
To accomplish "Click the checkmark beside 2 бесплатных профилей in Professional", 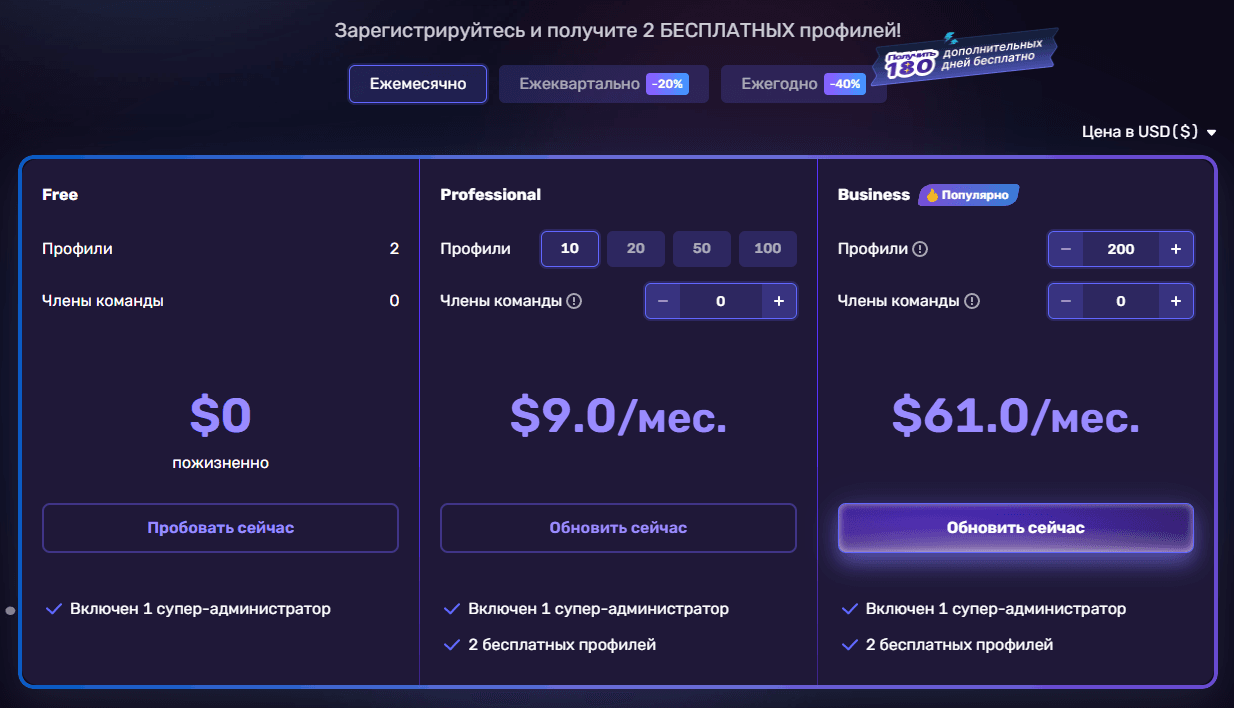I will (x=450, y=644).
